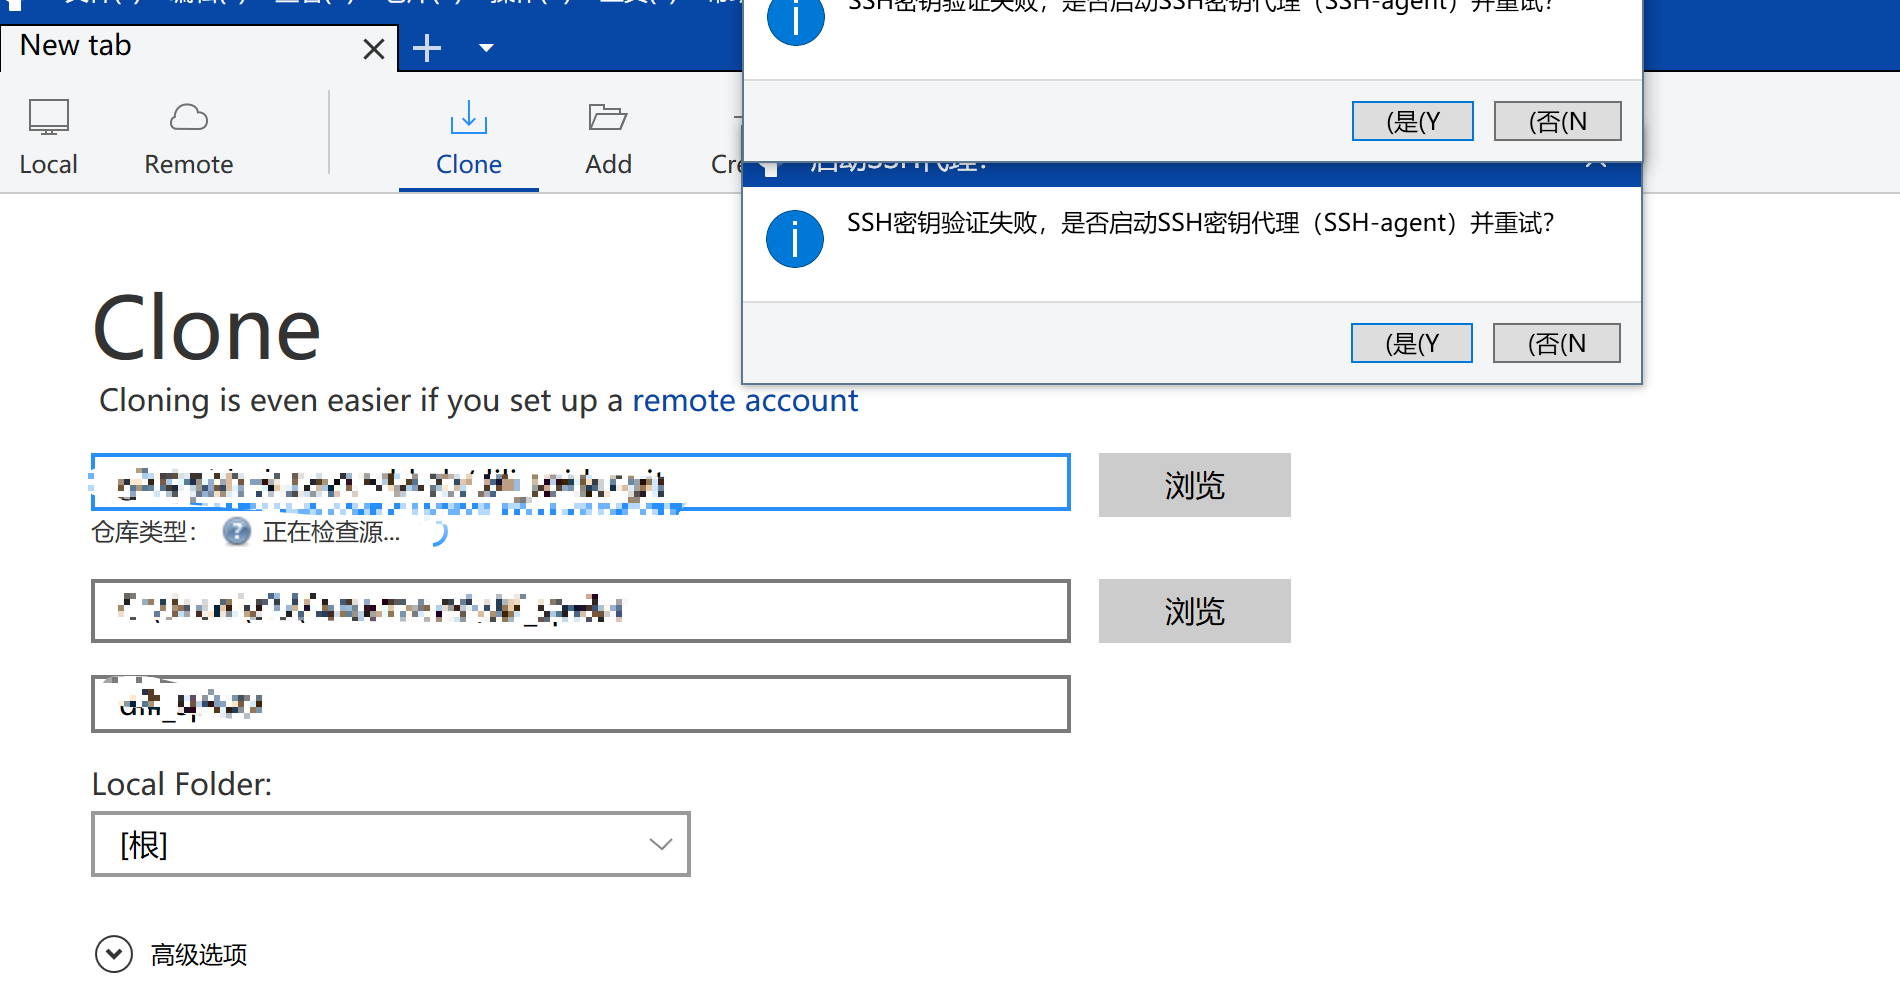Click the 仓库类型 help icon

(x=236, y=532)
